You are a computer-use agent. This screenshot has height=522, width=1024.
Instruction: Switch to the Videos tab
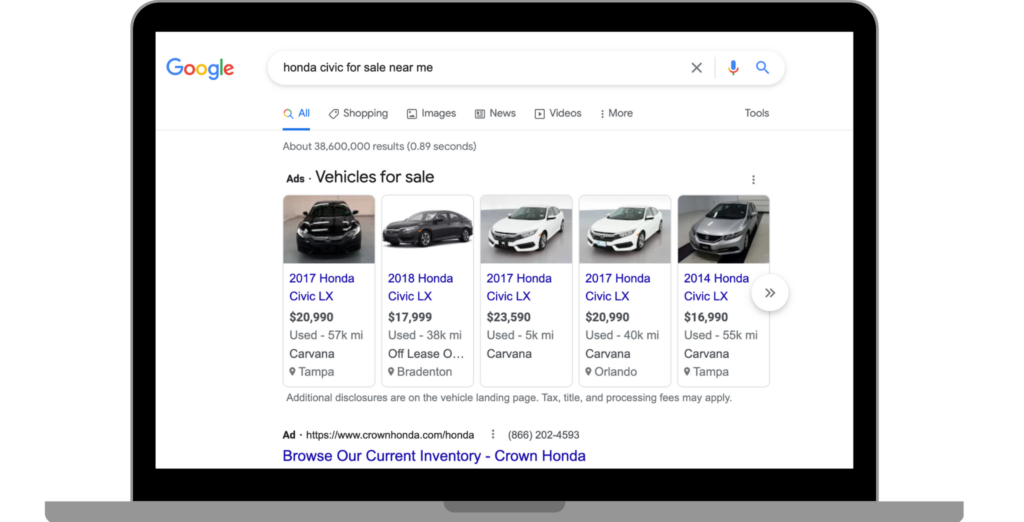tap(558, 114)
